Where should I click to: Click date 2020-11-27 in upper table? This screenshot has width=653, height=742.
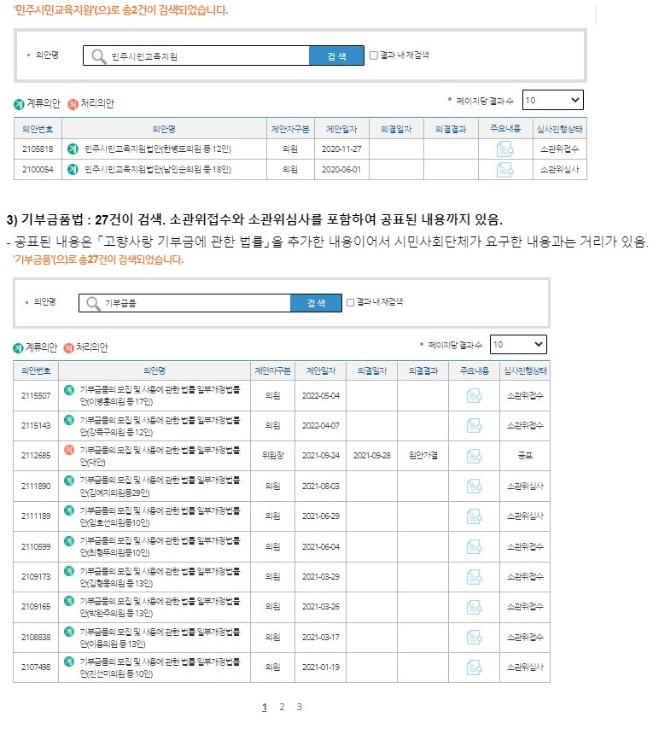tap(342, 149)
